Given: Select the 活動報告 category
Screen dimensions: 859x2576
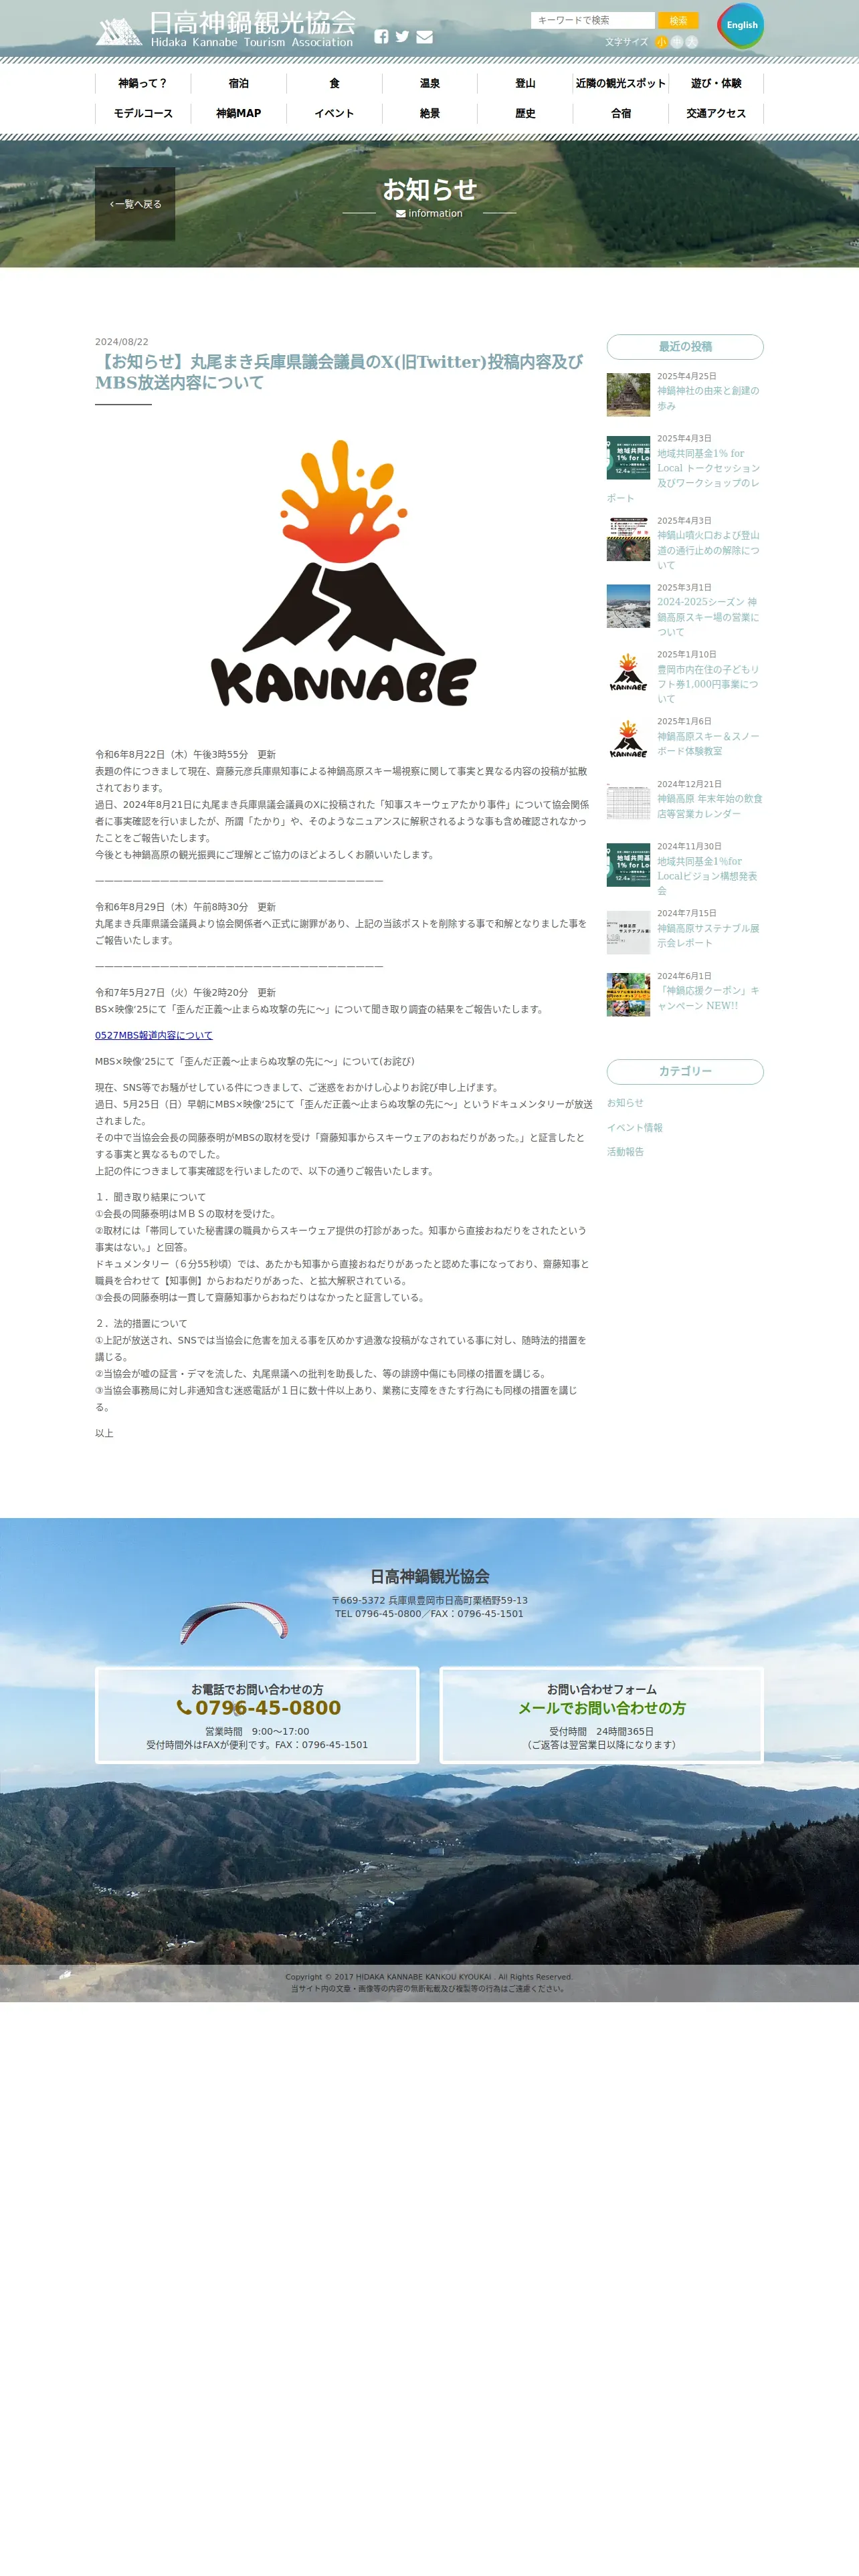Looking at the screenshot, I should coord(625,1152).
